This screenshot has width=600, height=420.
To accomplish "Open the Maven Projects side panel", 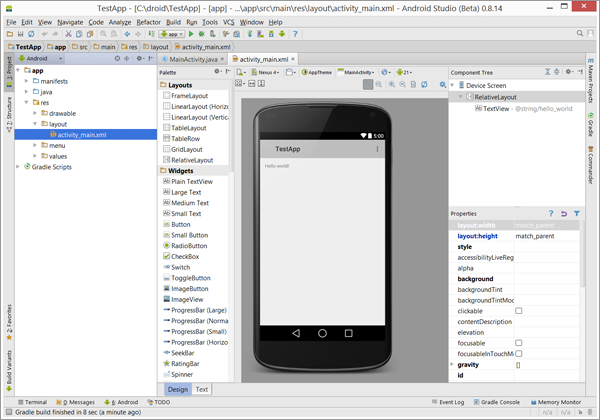I will click(x=591, y=80).
